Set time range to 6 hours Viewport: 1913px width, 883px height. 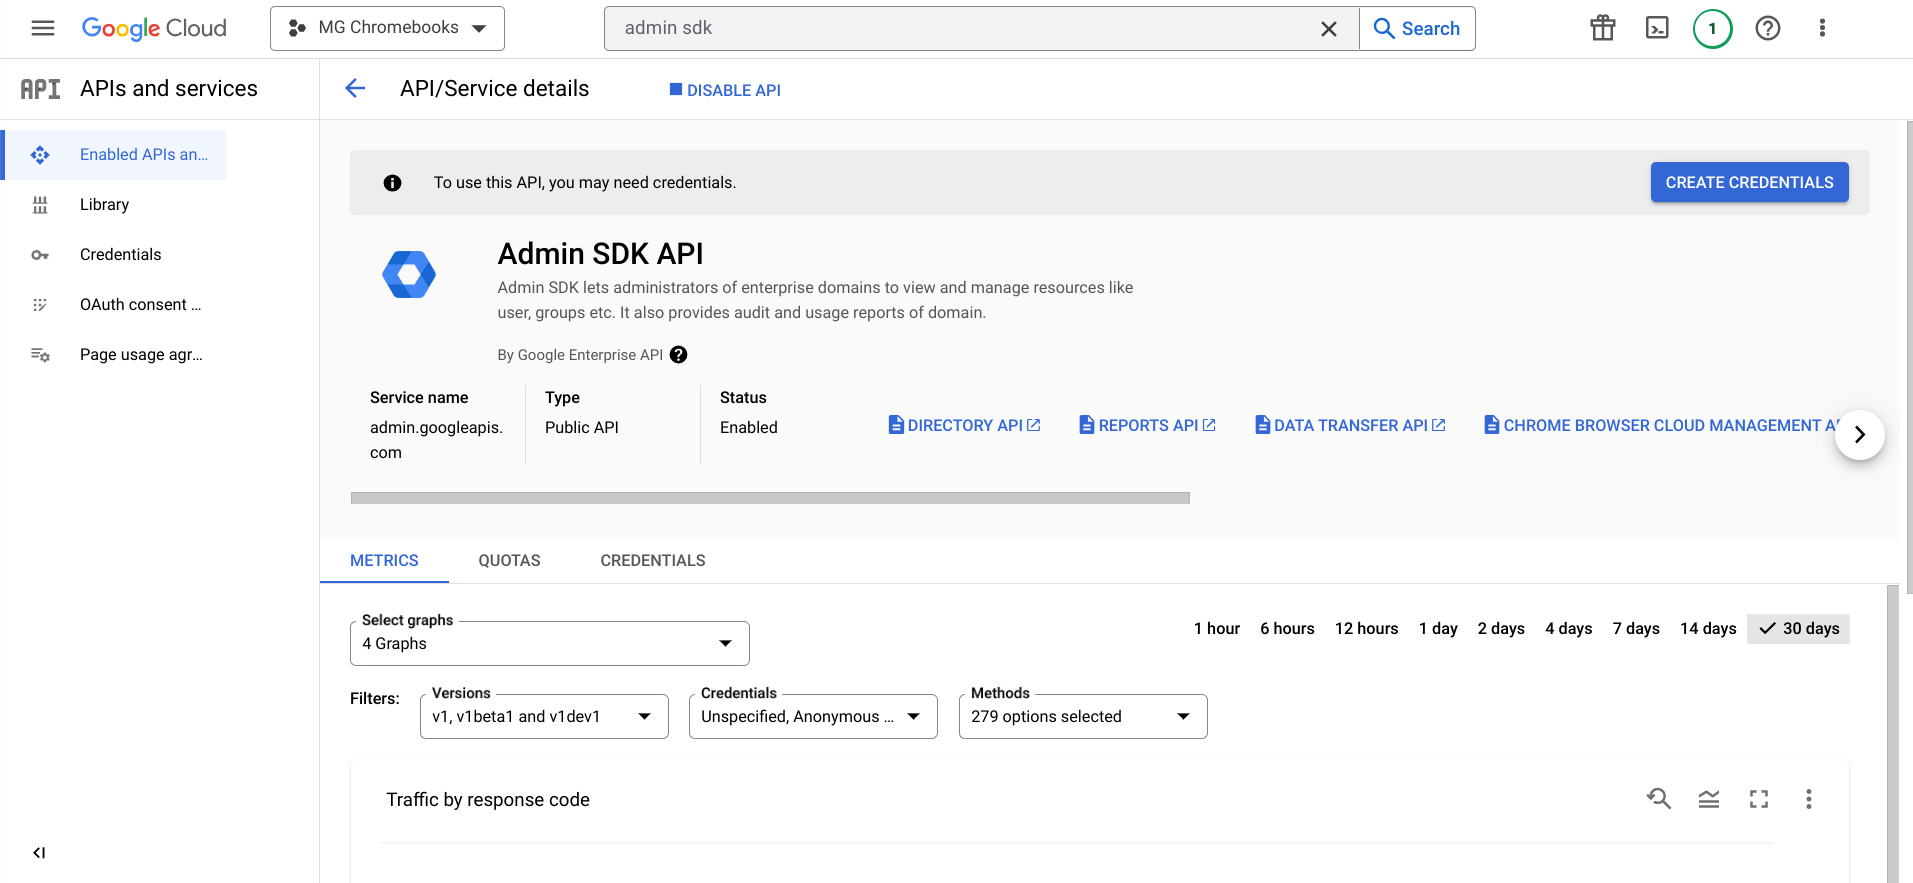pos(1287,629)
